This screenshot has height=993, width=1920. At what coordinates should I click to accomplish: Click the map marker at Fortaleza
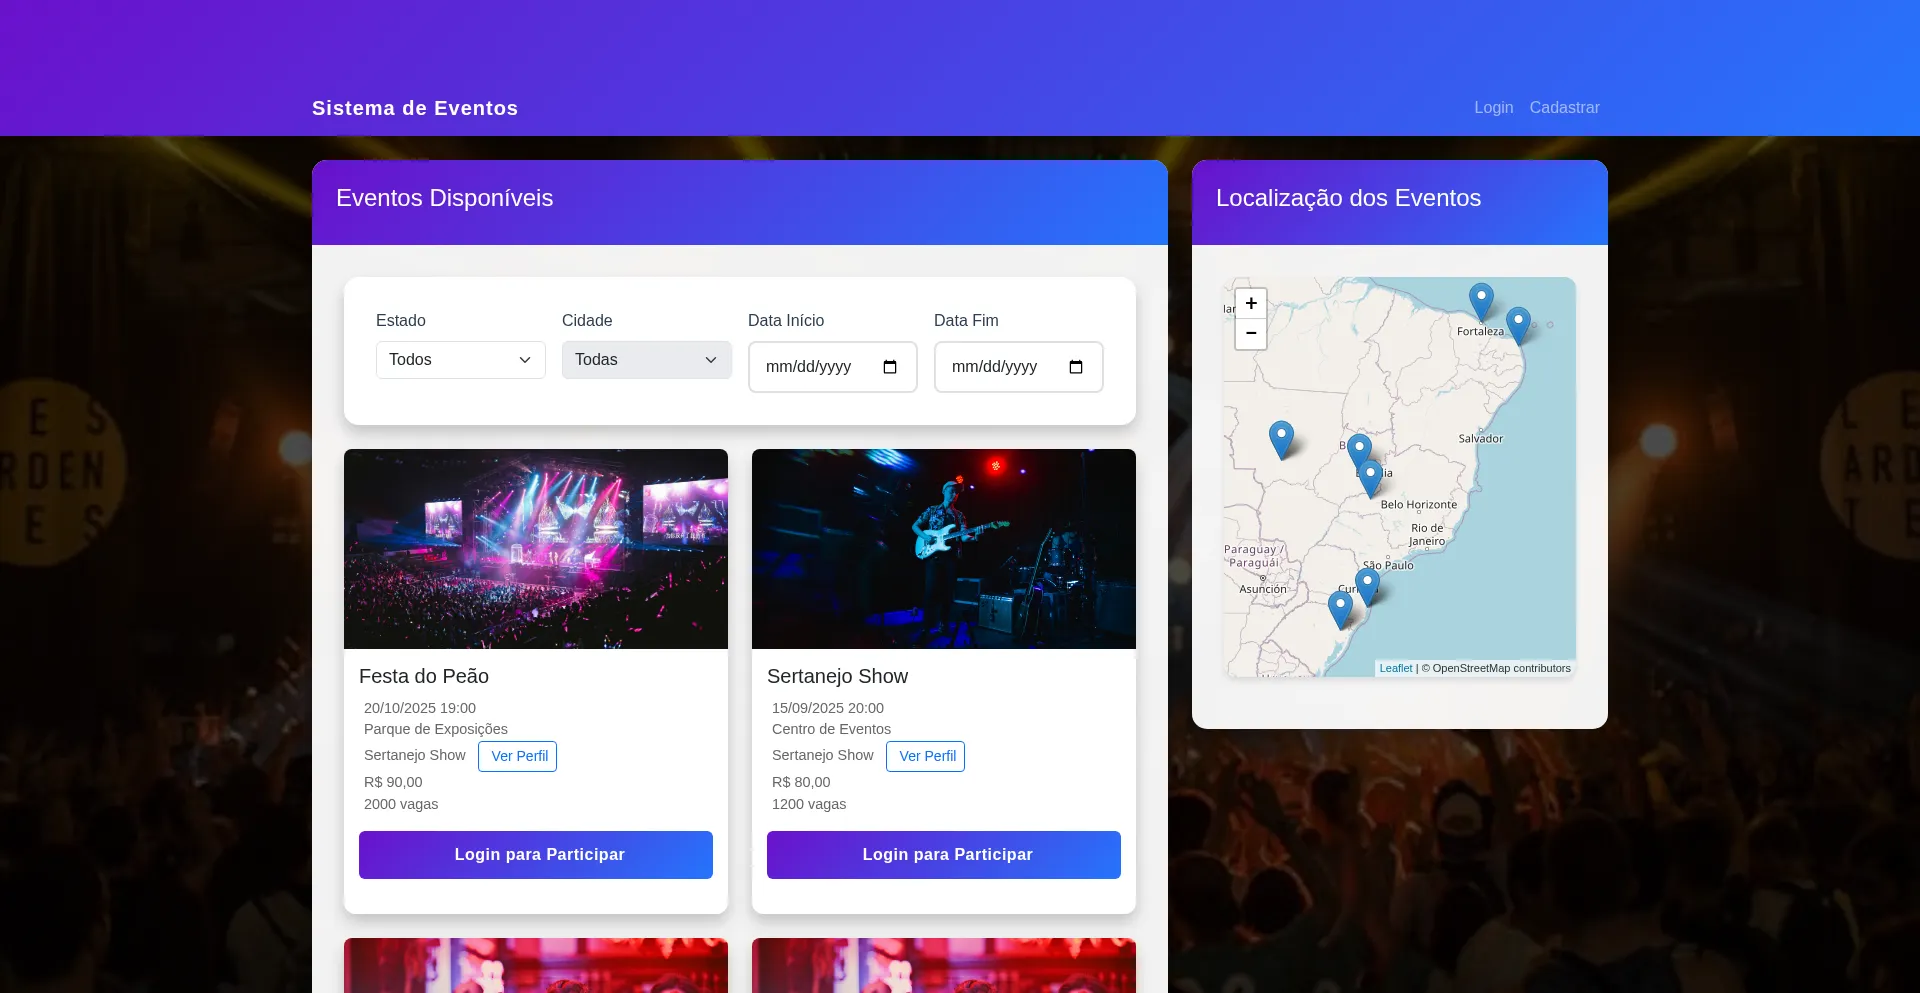click(x=1481, y=302)
